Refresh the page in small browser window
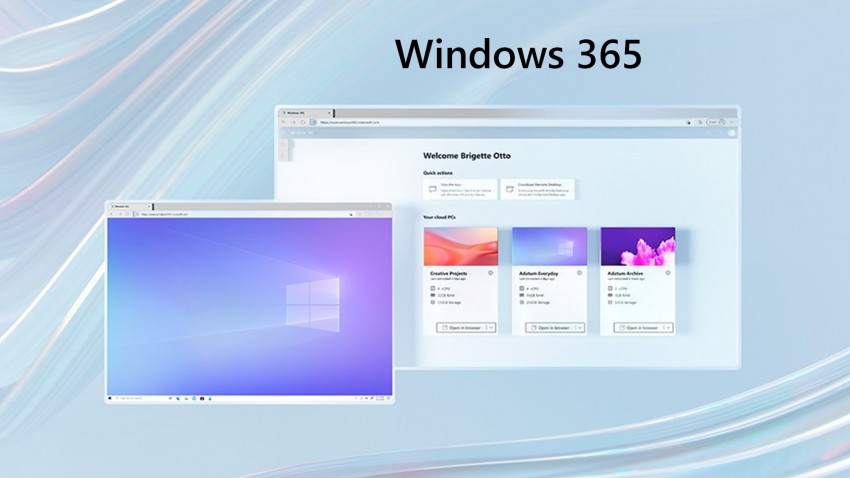 pos(128,214)
